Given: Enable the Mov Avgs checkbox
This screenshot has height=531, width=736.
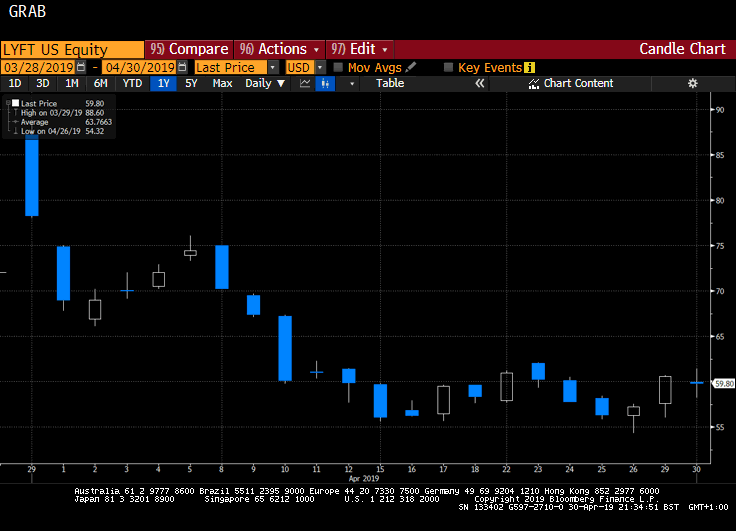Looking at the screenshot, I should (x=339, y=67).
